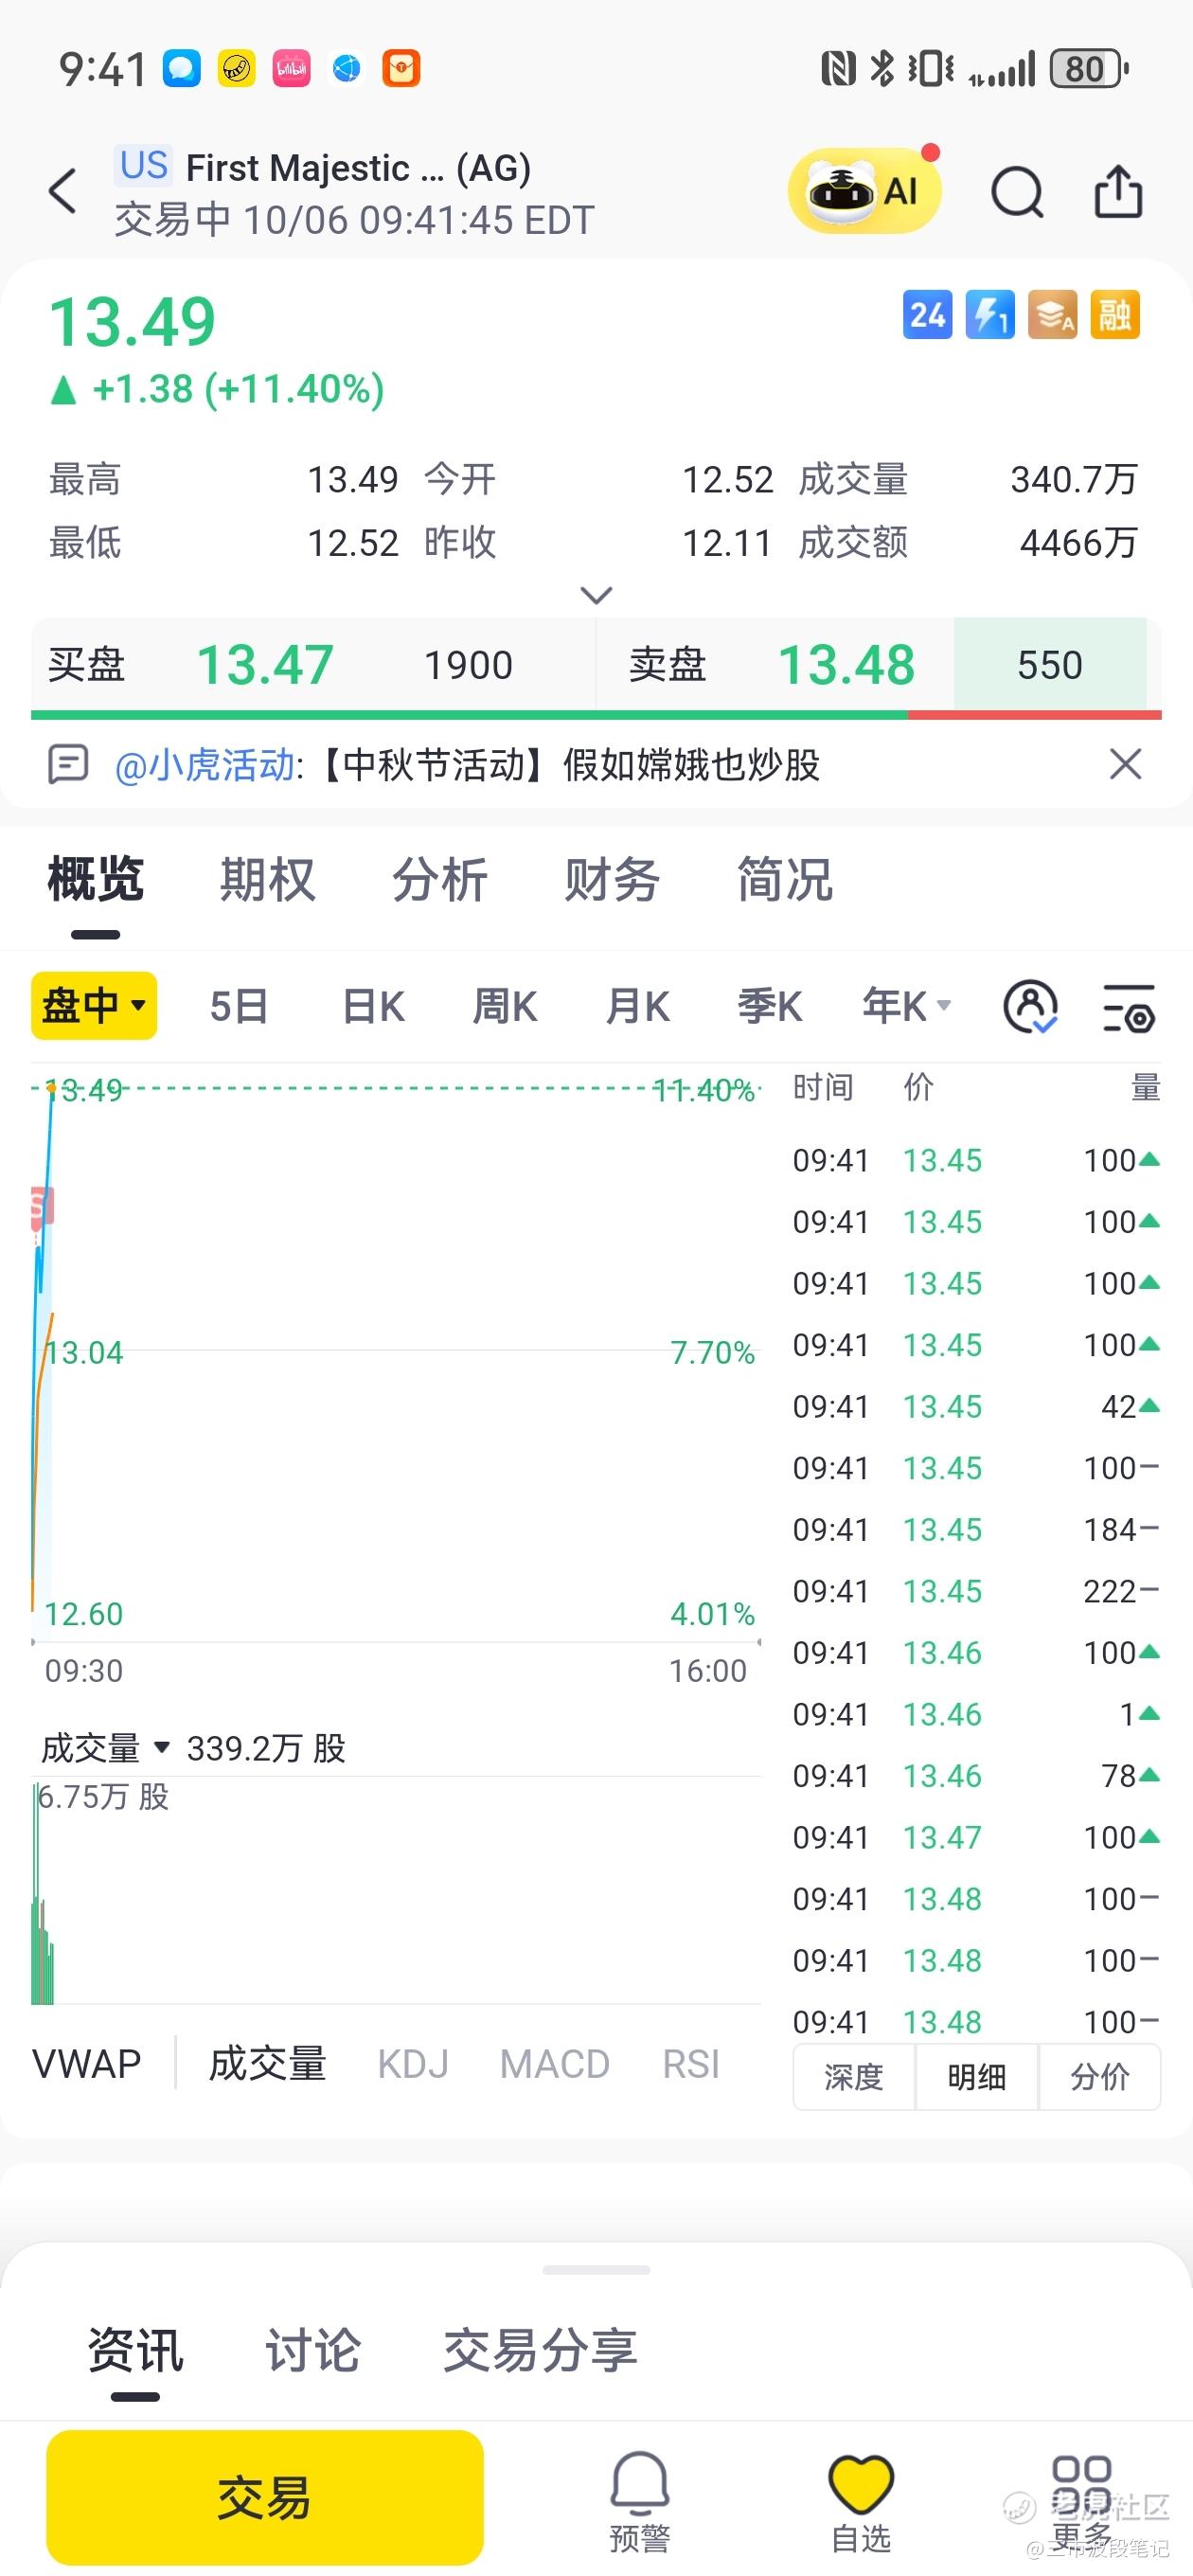Enable the RSI indicator

coord(691,2063)
